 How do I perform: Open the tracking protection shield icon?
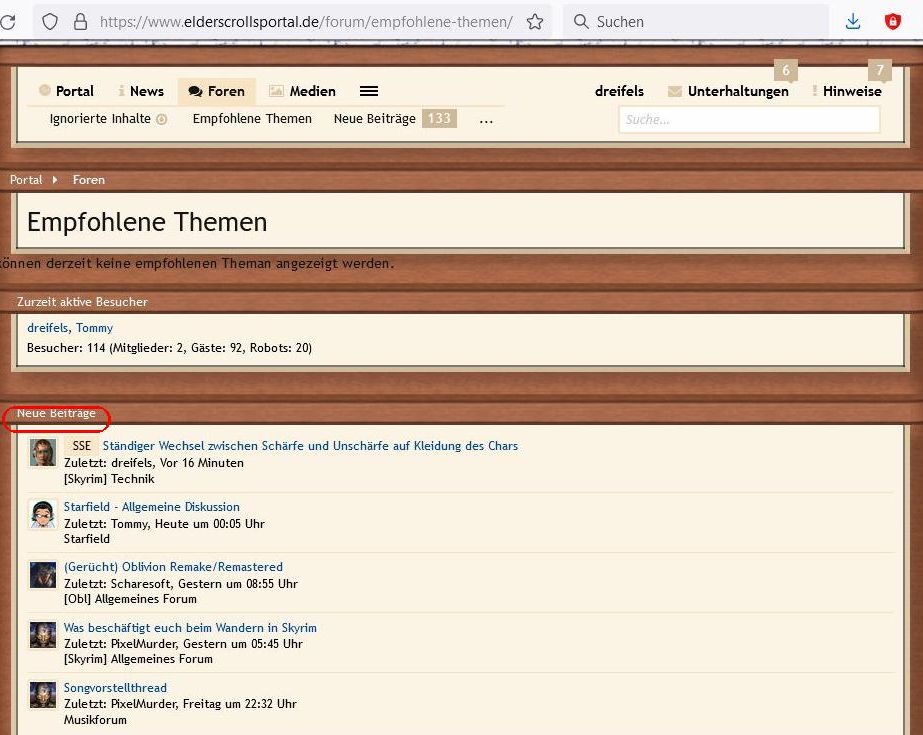pos(50,21)
